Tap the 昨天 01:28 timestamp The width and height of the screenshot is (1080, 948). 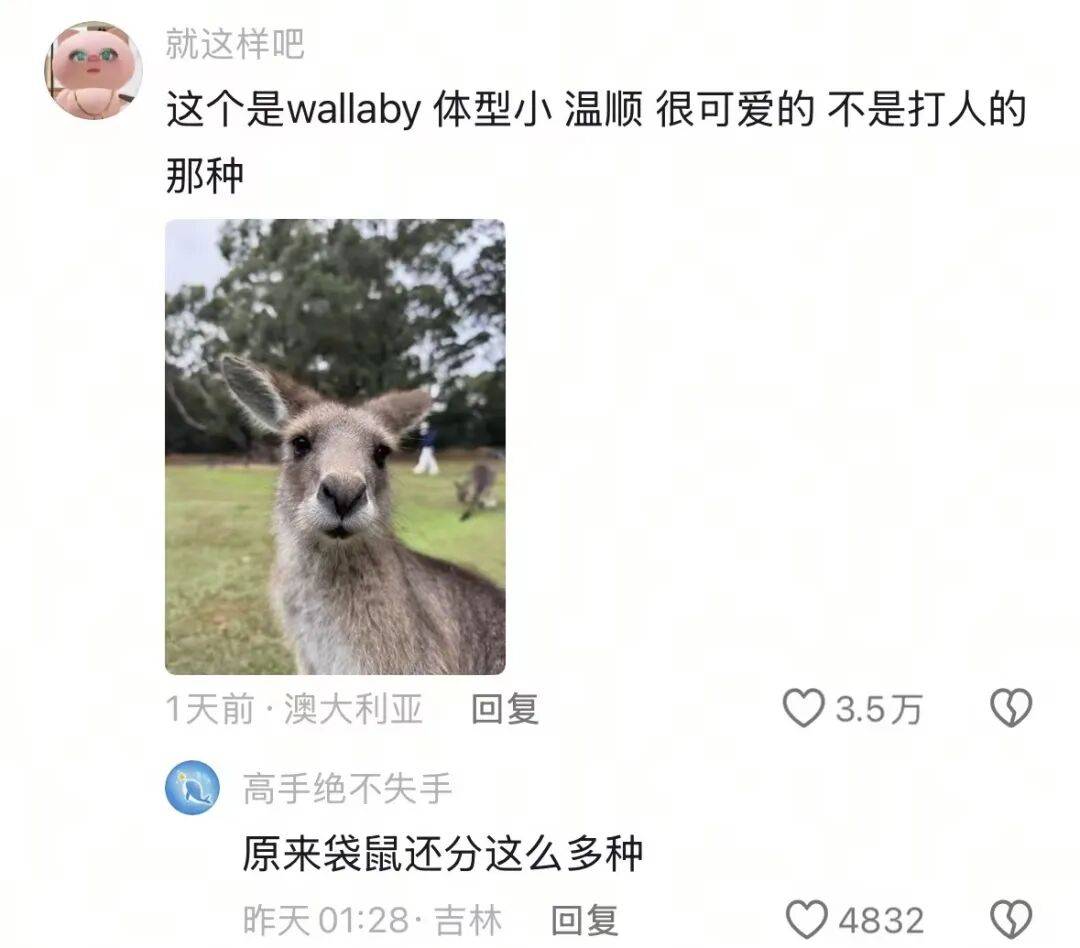pos(326,920)
